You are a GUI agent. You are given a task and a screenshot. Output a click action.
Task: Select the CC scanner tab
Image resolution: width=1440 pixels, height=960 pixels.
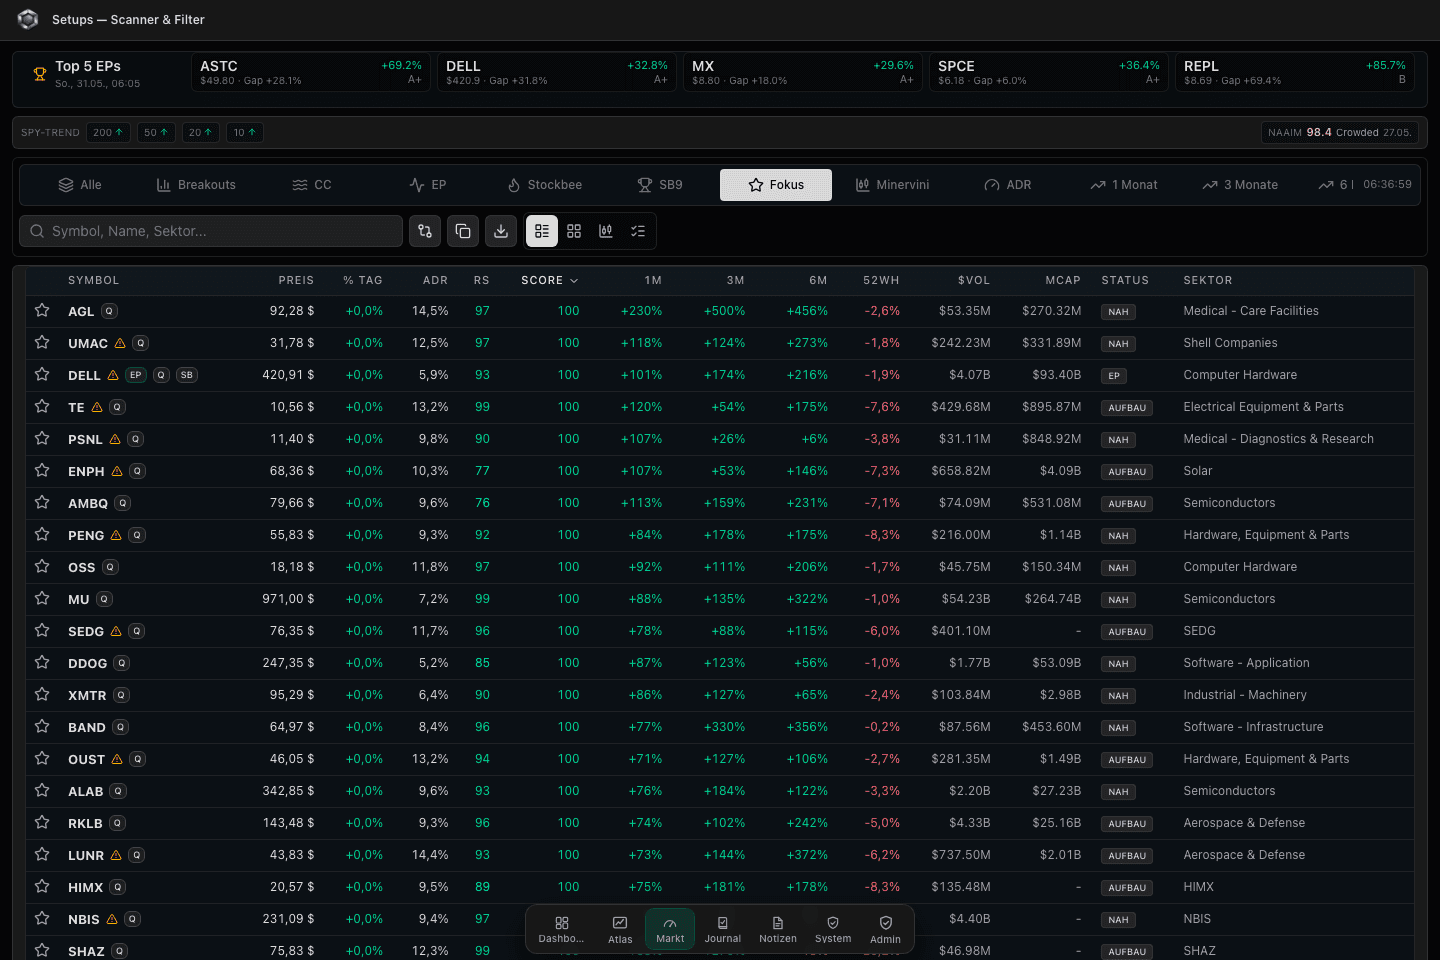tap(312, 185)
